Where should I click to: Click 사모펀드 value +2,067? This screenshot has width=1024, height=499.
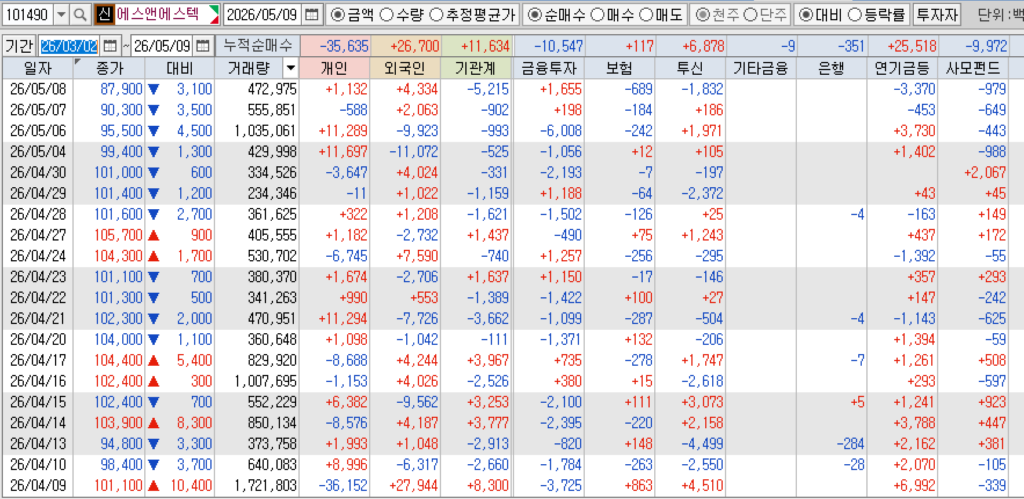coord(986,172)
